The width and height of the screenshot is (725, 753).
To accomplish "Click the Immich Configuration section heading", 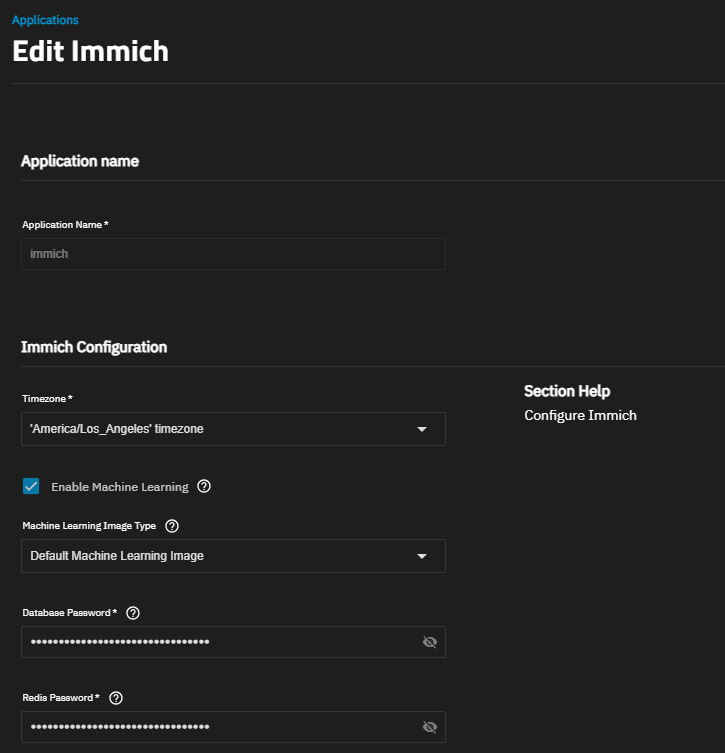I will tap(94, 347).
